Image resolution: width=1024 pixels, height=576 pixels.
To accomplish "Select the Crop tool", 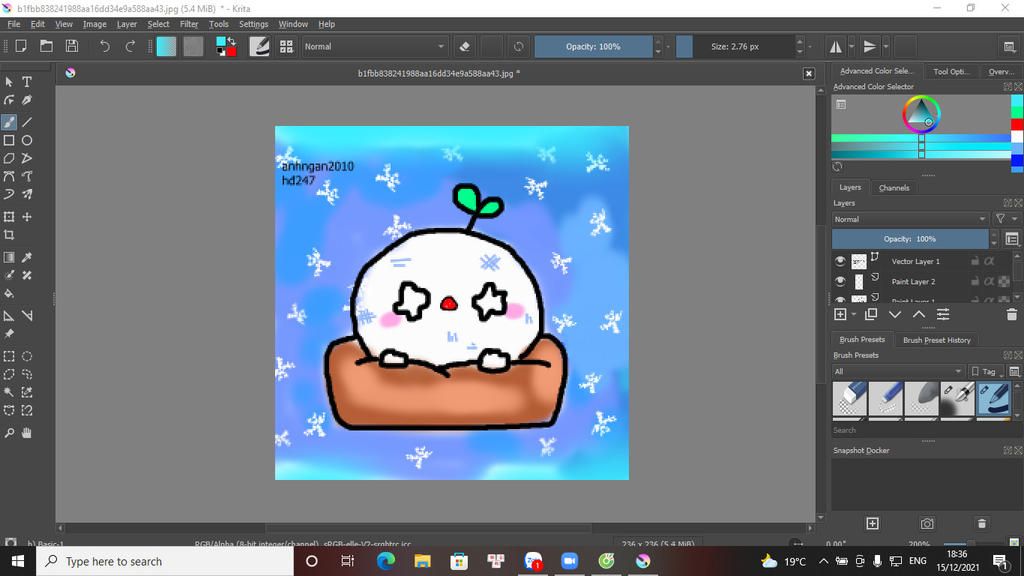I will click(x=9, y=235).
